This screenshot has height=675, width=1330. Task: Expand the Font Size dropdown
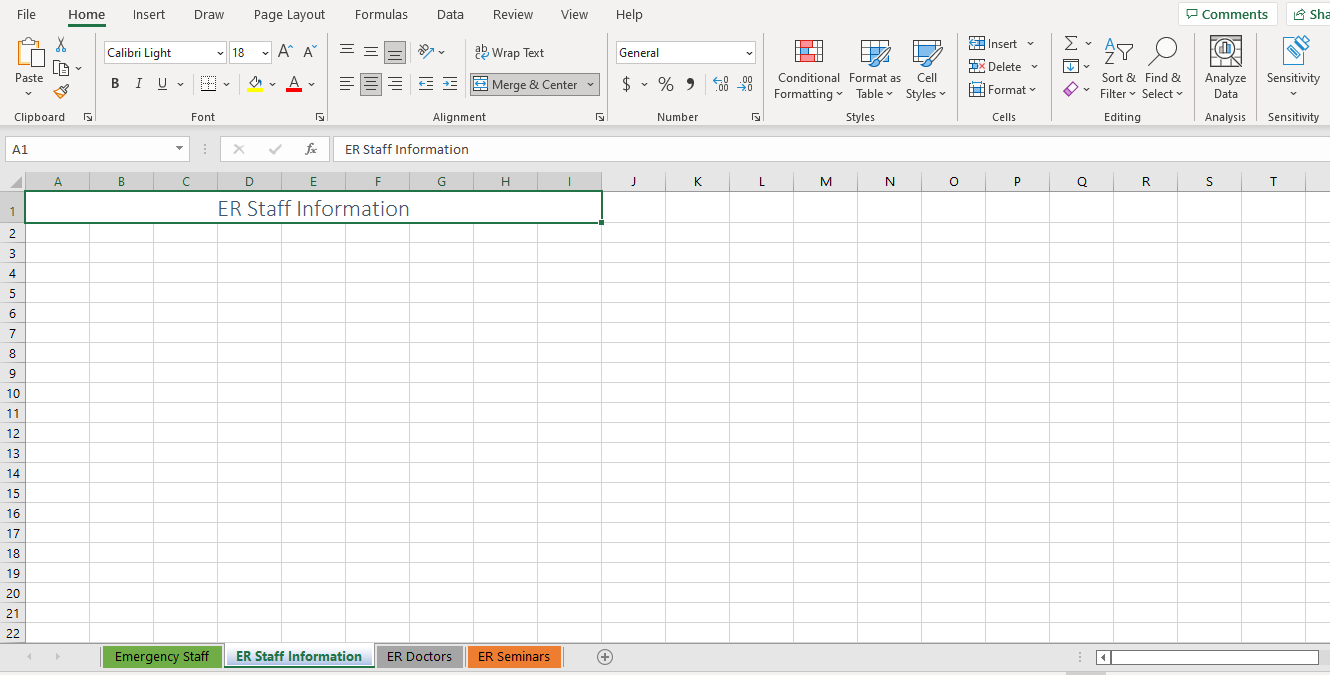click(x=266, y=52)
